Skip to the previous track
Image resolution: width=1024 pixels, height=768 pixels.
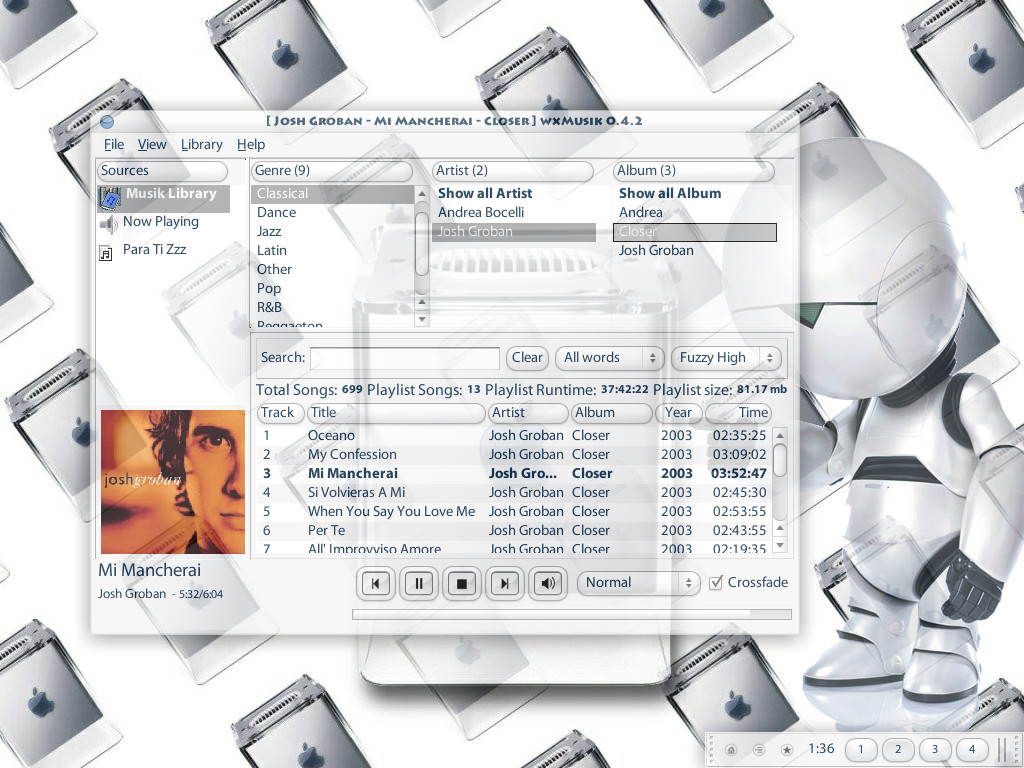[x=376, y=583]
